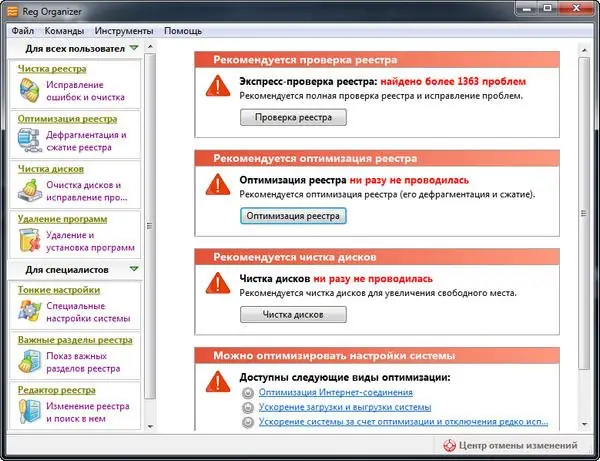Maximize the Reg Organizer window

click(548, 8)
